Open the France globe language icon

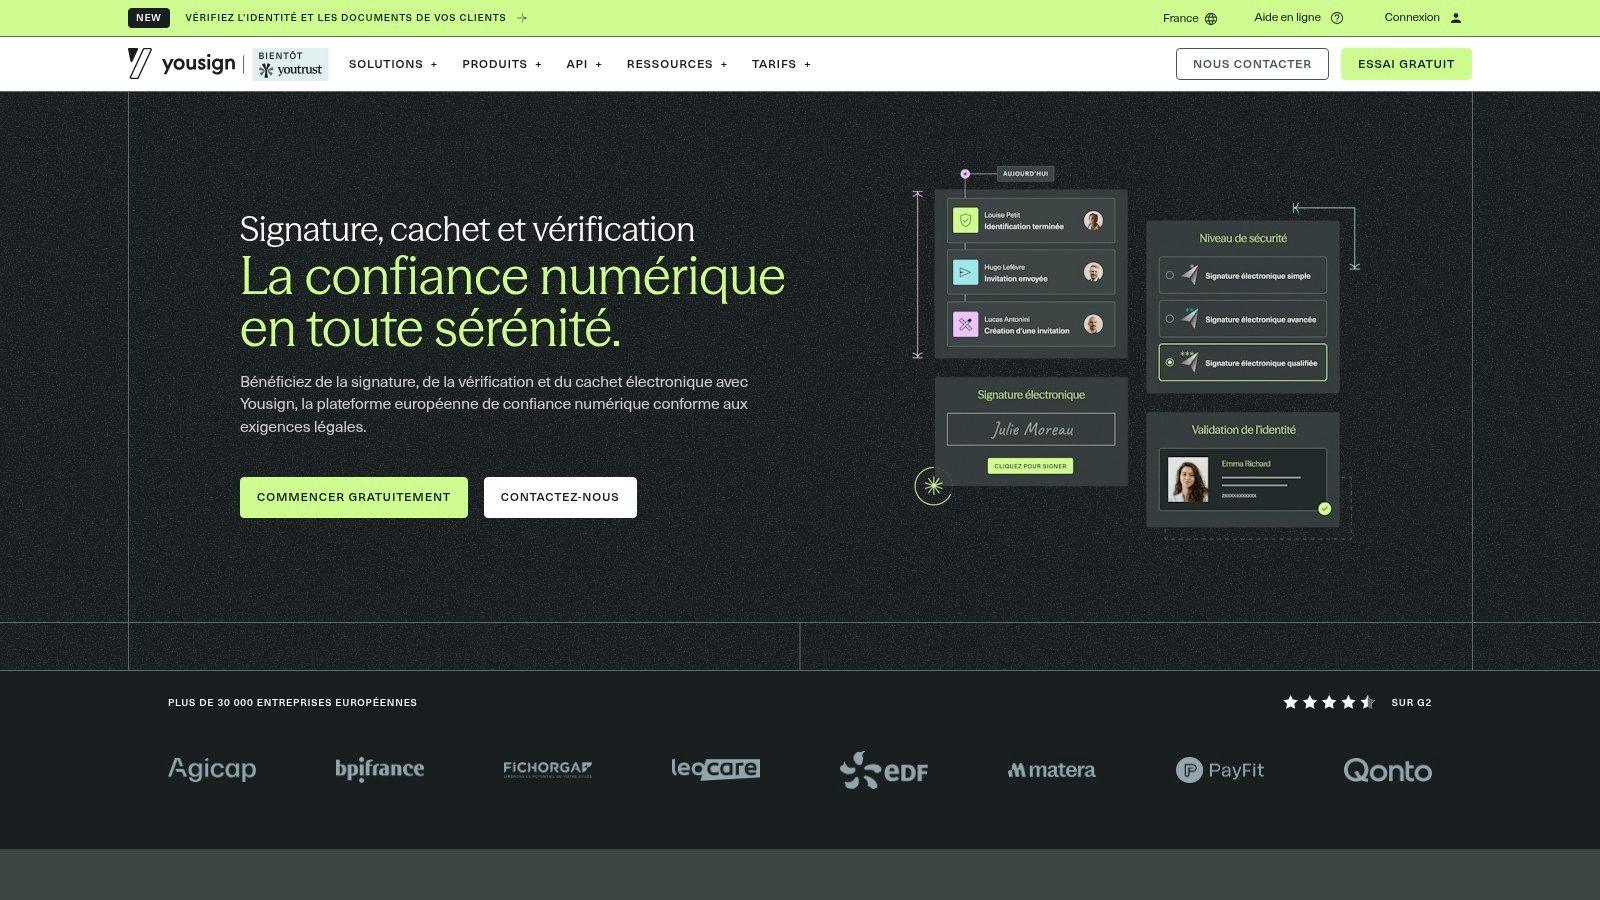(x=1213, y=17)
